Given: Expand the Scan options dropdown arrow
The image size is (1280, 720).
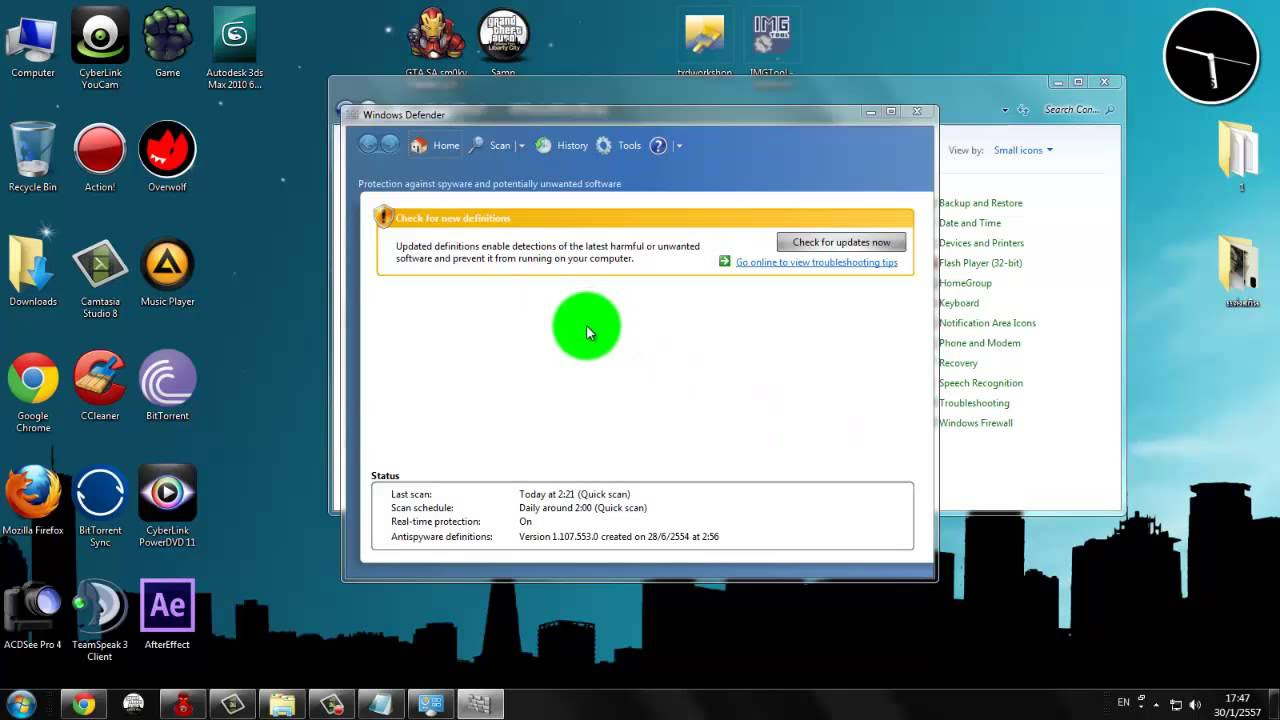Looking at the screenshot, I should pos(521,146).
